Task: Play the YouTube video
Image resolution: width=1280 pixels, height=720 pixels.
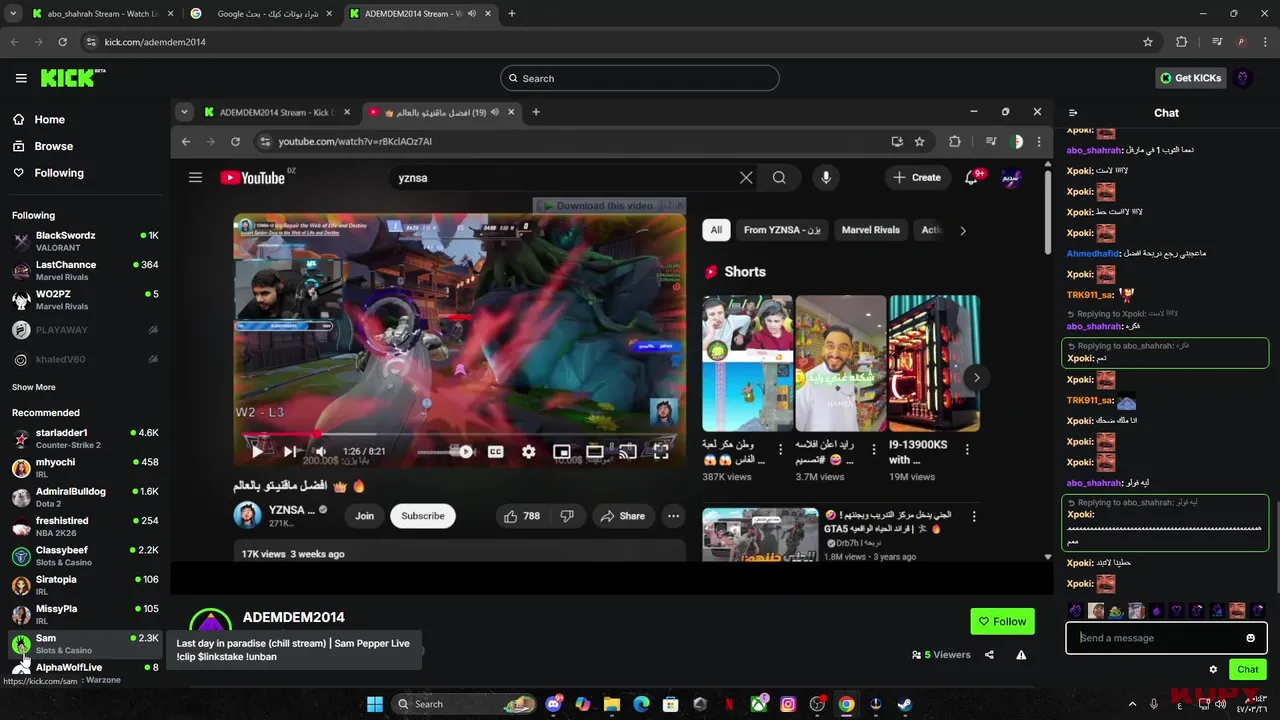Action: (257, 452)
